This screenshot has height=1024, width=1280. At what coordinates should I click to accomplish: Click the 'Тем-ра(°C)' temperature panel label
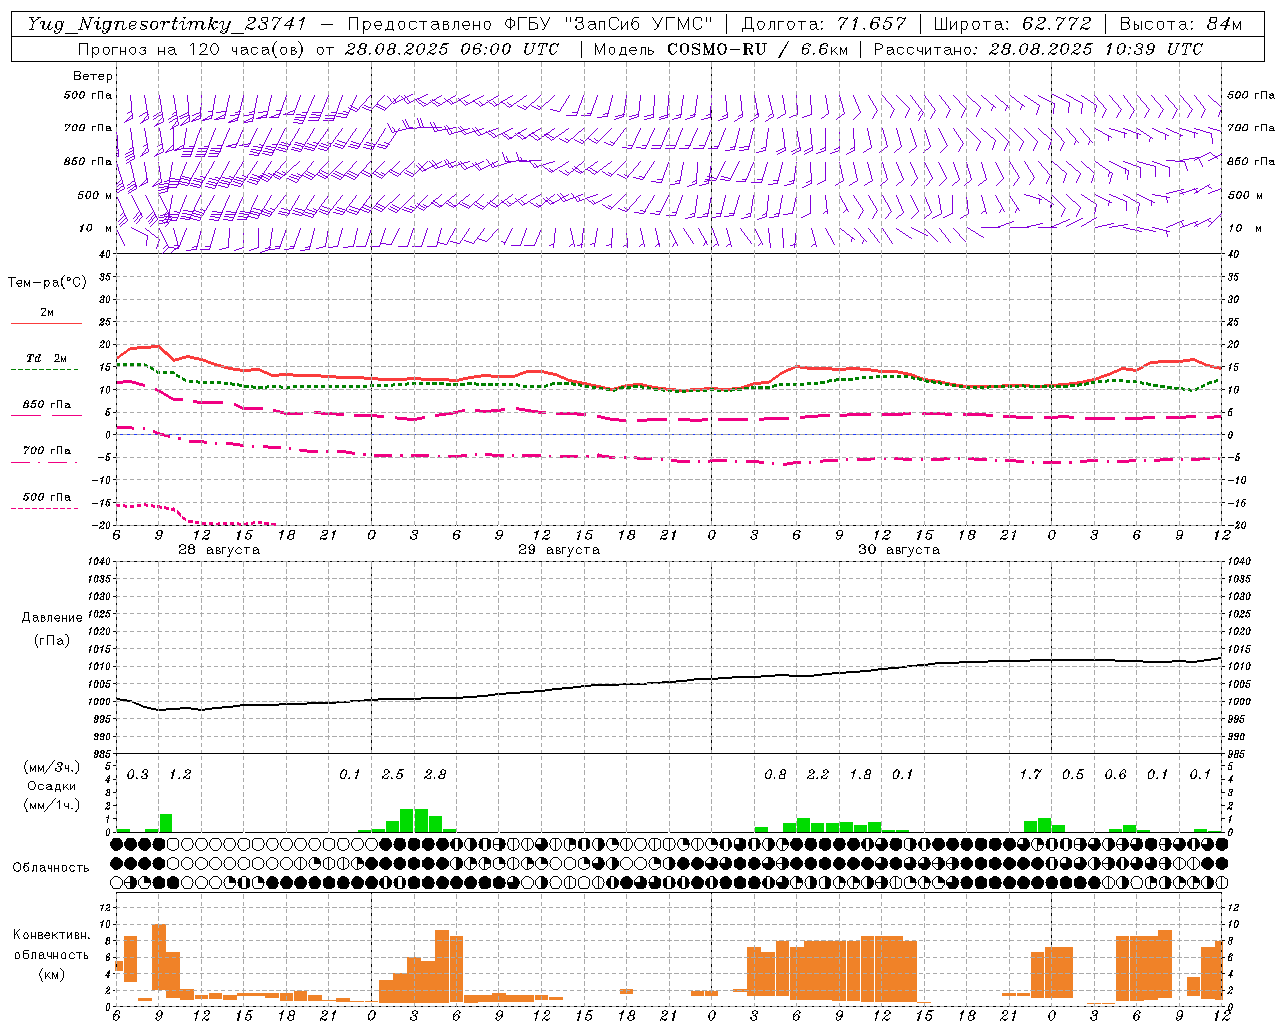tap(47, 283)
